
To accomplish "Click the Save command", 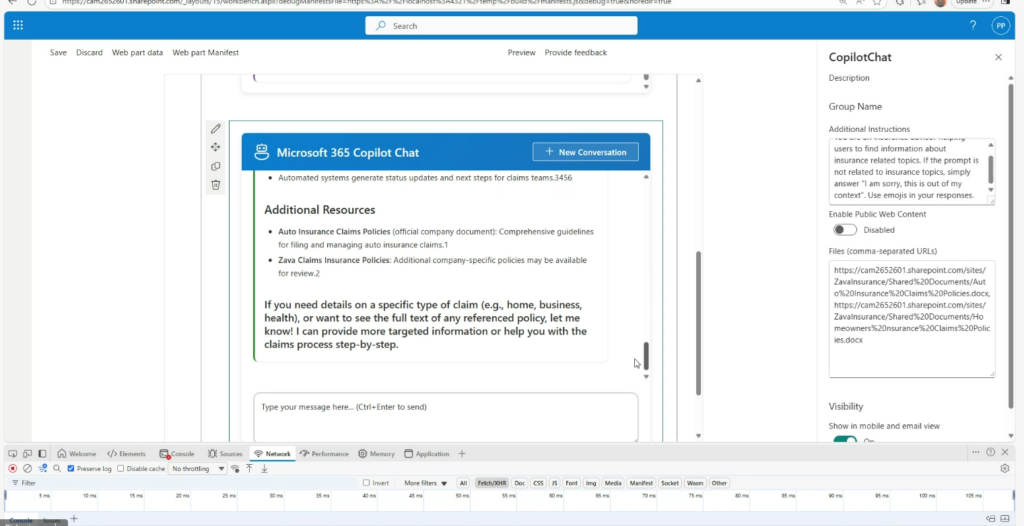I will click(58, 52).
